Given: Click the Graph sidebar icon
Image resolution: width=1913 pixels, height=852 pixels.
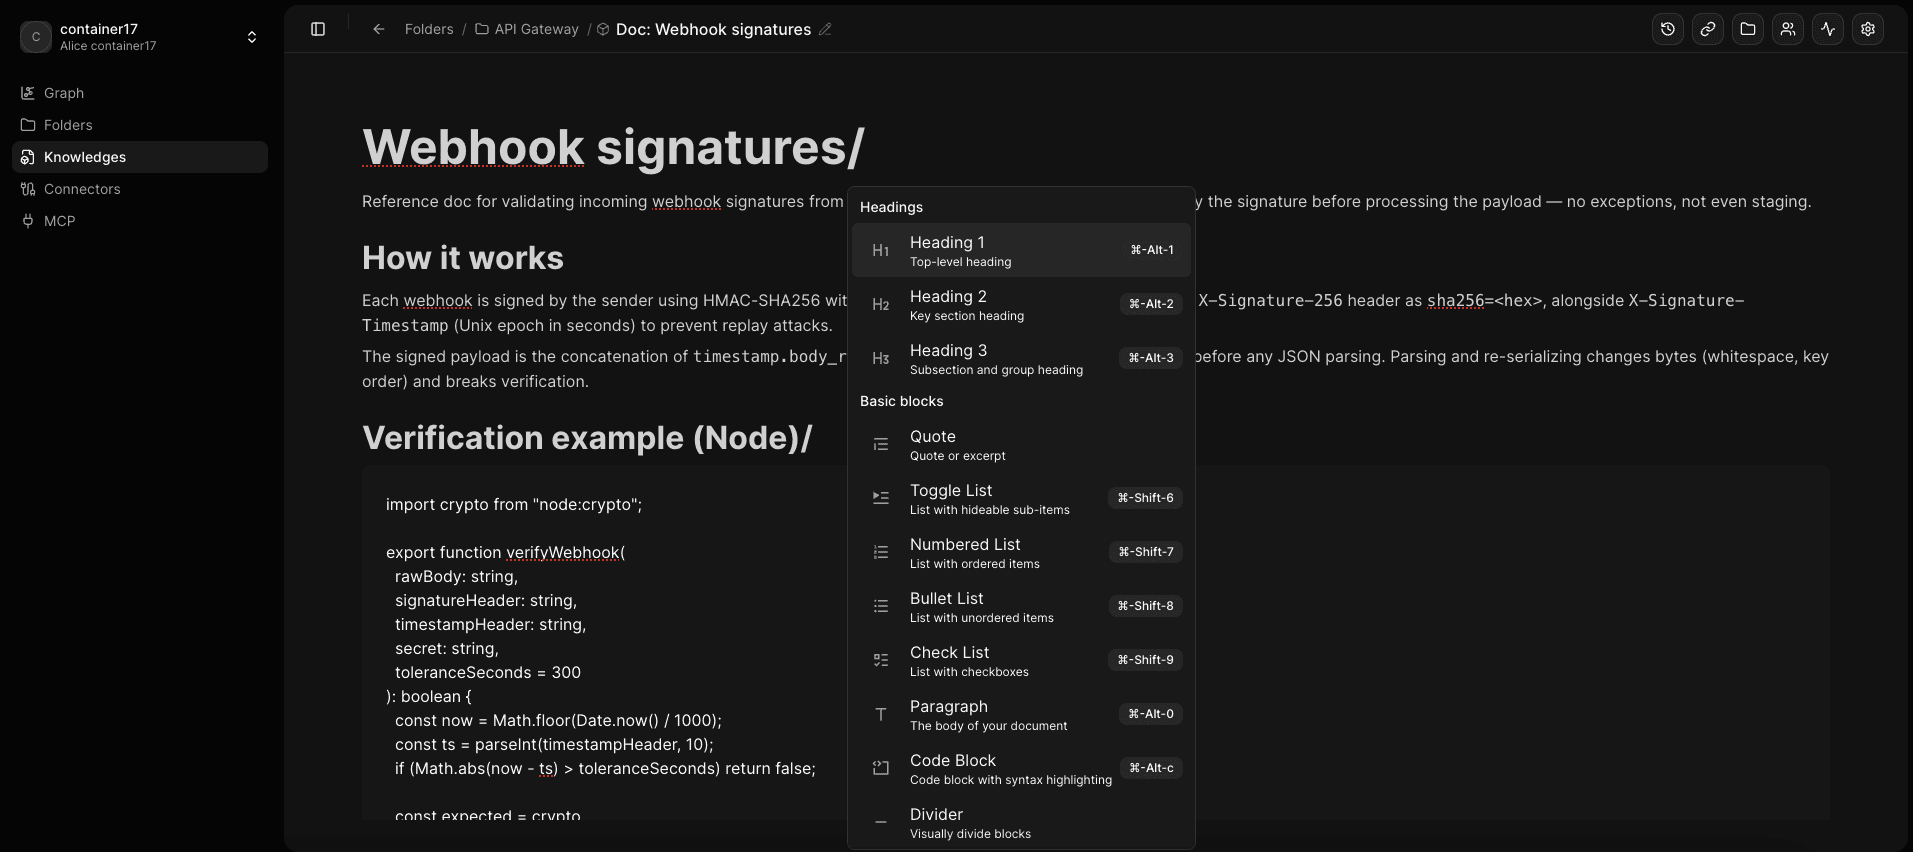Looking at the screenshot, I should tap(28, 93).
